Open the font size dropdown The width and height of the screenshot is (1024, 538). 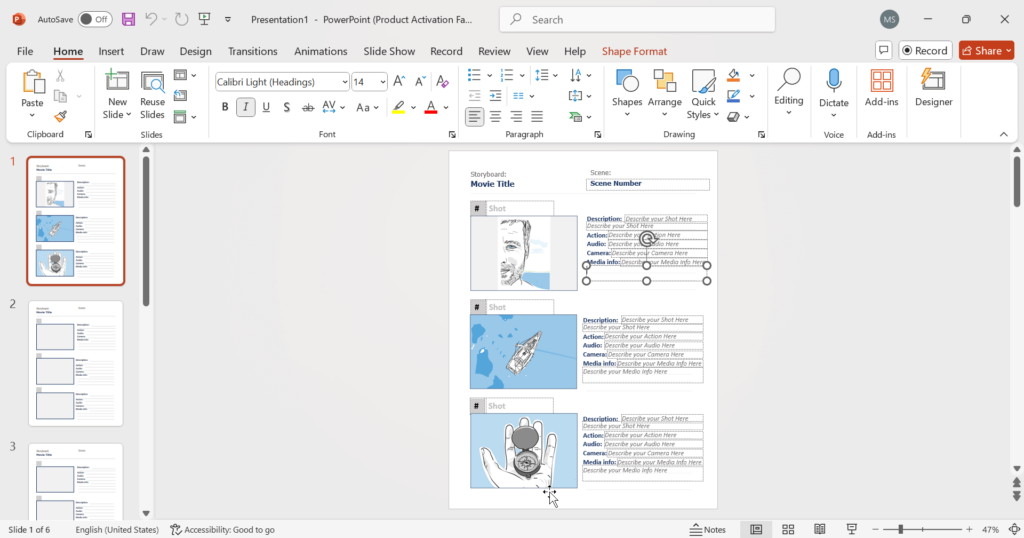(x=382, y=82)
